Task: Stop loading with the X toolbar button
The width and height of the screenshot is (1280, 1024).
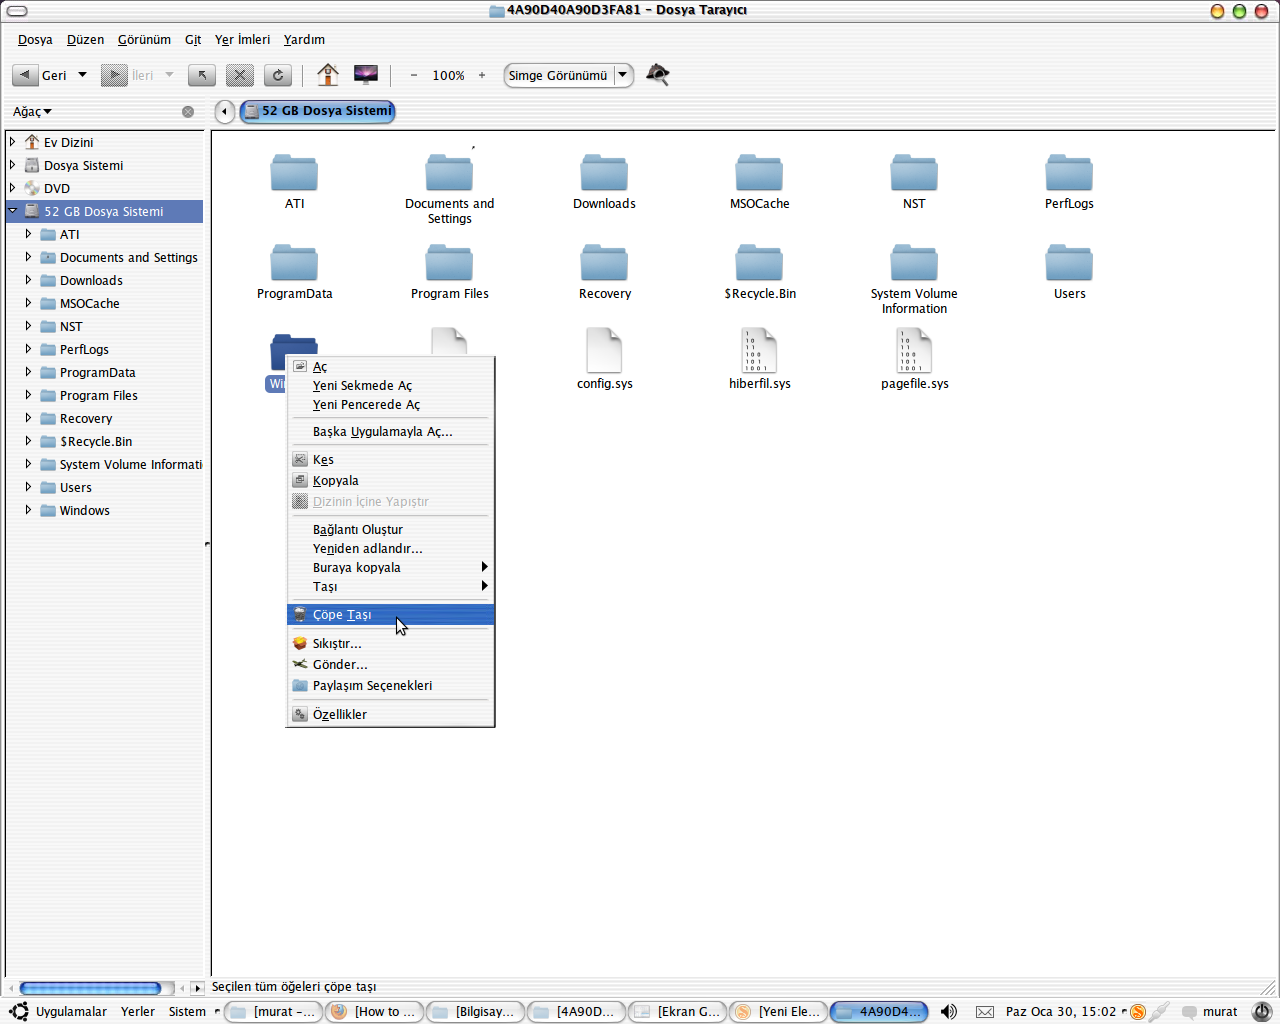Action: pos(240,75)
